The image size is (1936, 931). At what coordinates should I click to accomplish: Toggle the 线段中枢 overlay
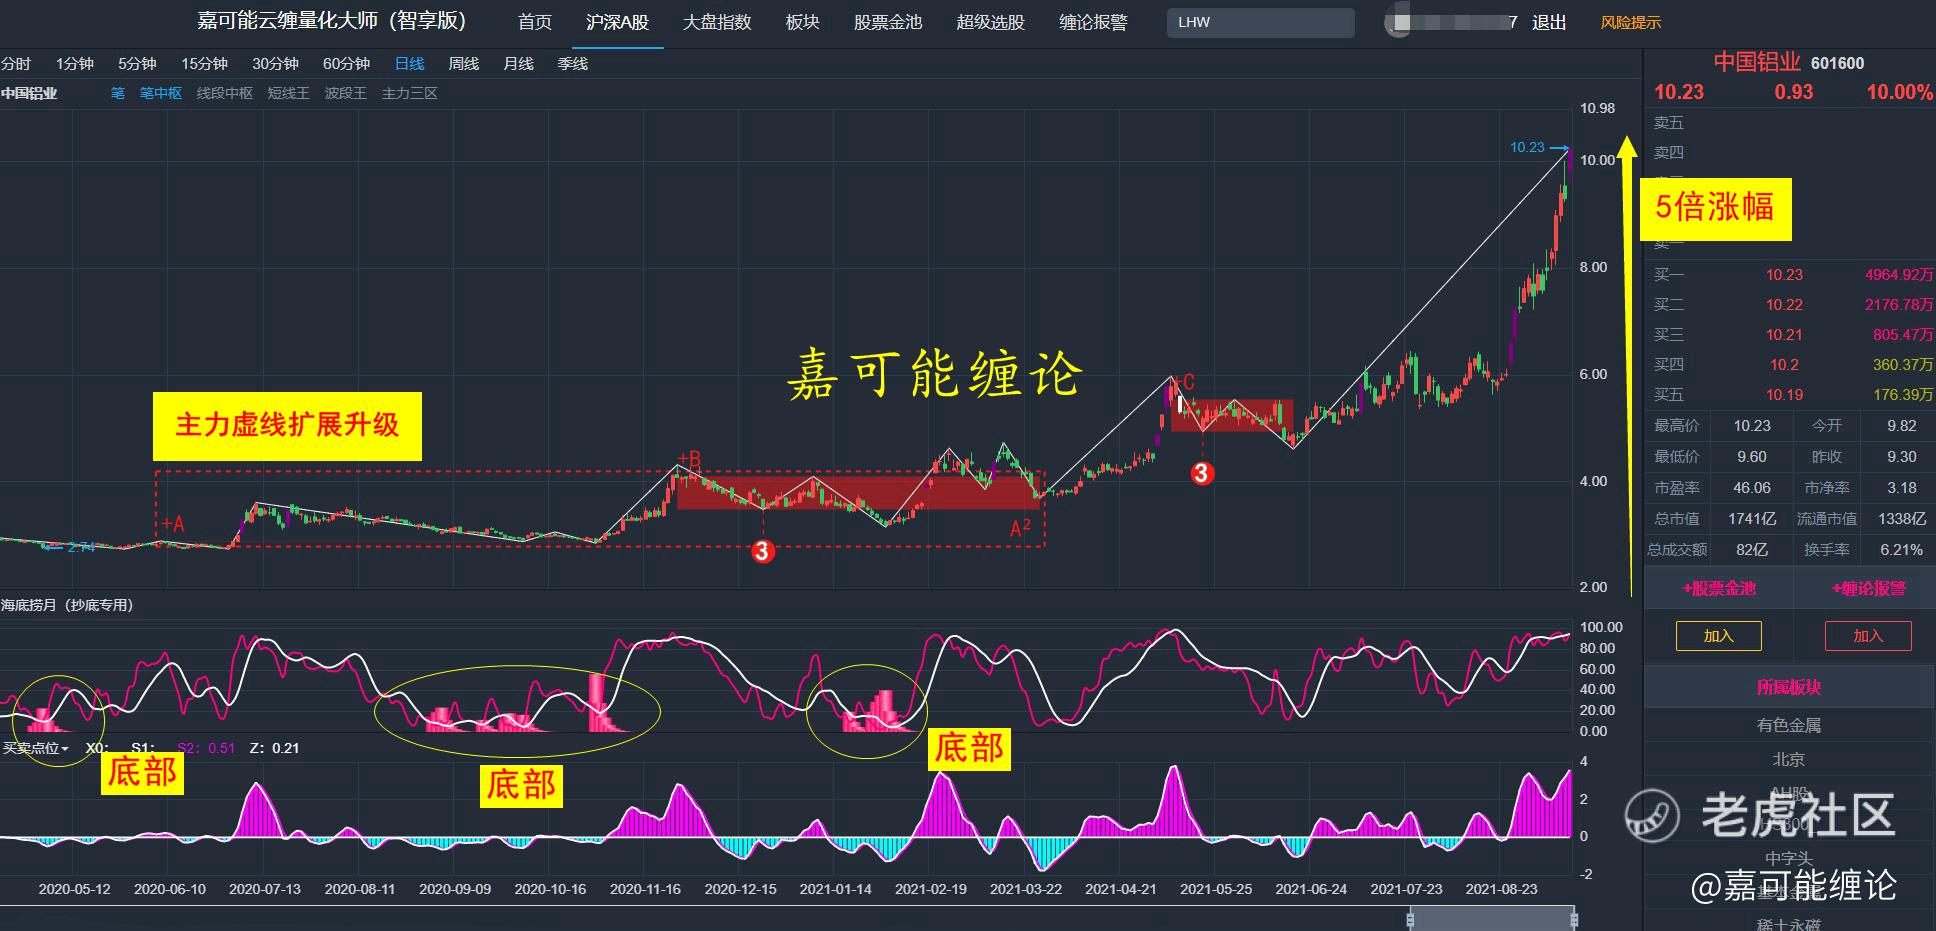tap(225, 93)
